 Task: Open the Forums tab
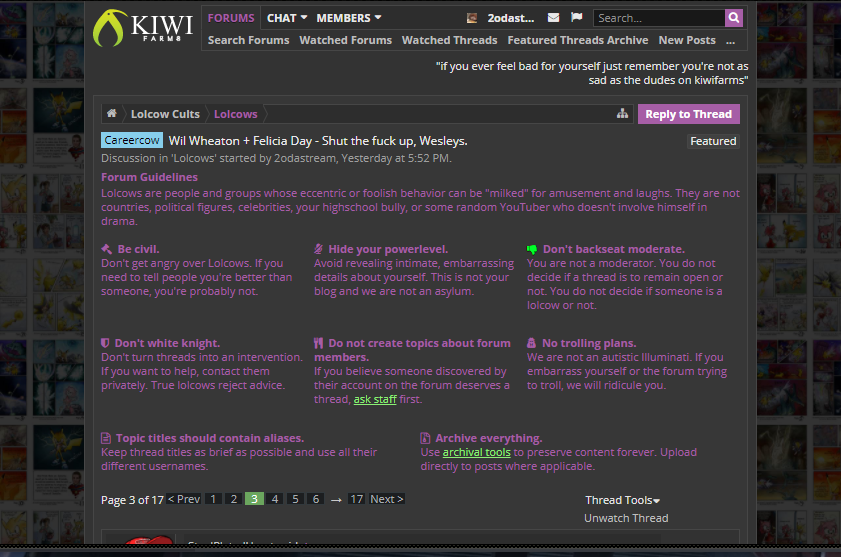pyautogui.click(x=231, y=18)
